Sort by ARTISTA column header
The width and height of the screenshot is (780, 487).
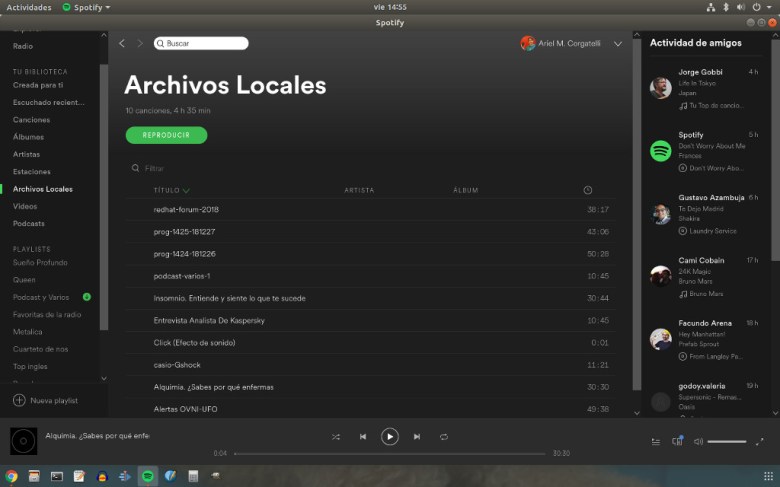point(359,190)
